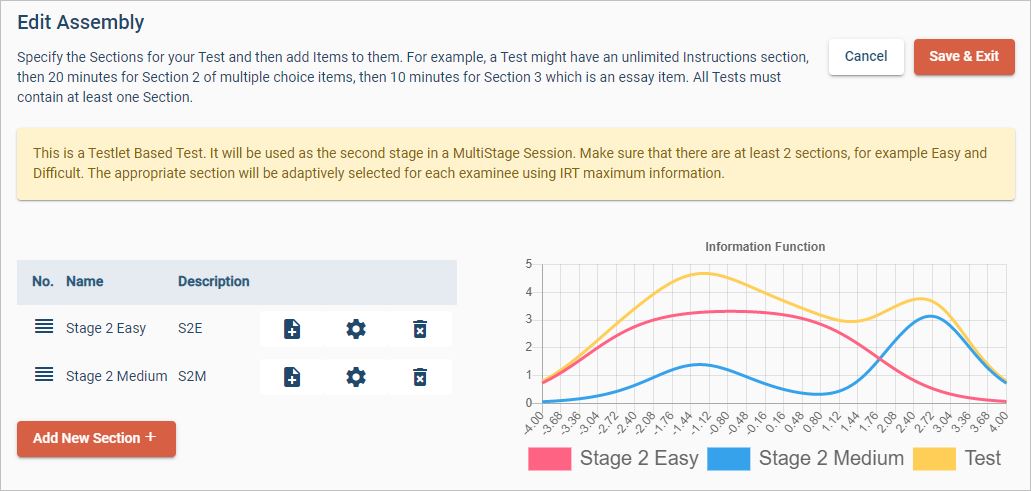Add item to Stage 2 Easy section
This screenshot has height=491, width=1031.
pos(291,329)
